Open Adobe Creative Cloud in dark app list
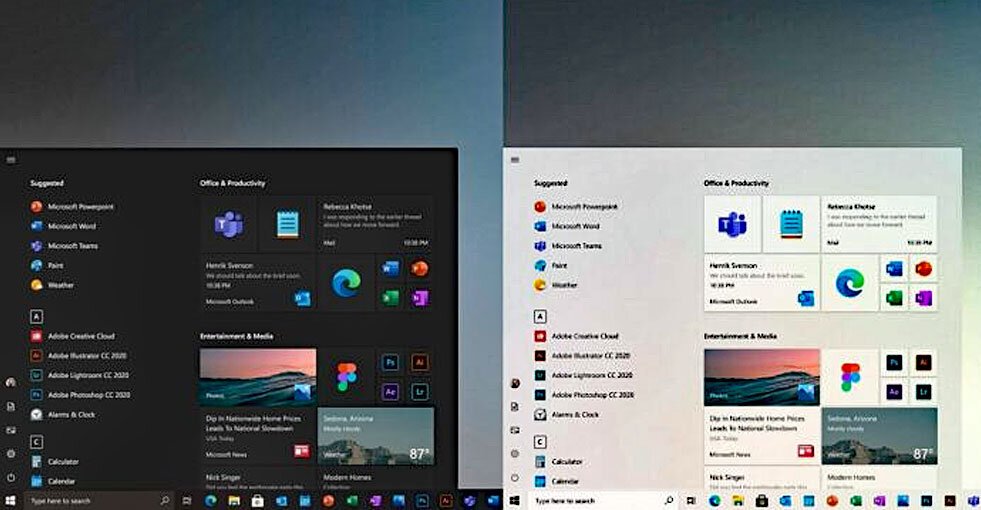This screenshot has height=510, width=981. pyautogui.click(x=73, y=336)
